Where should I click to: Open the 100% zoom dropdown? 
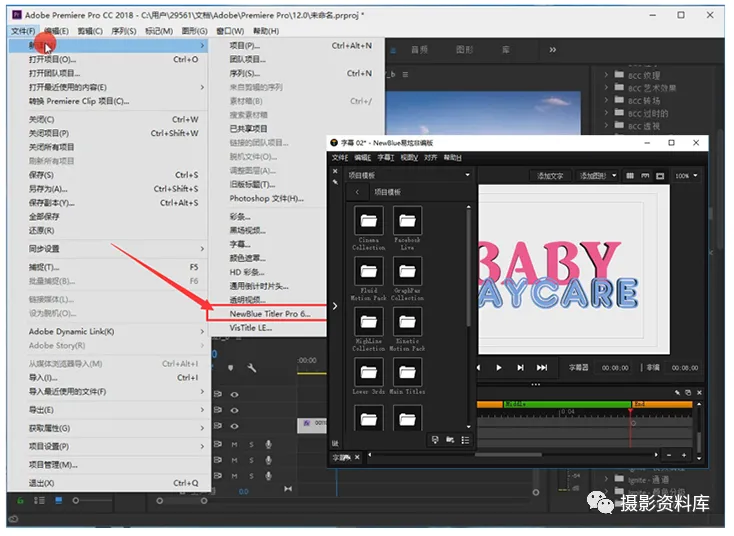[x=687, y=176]
